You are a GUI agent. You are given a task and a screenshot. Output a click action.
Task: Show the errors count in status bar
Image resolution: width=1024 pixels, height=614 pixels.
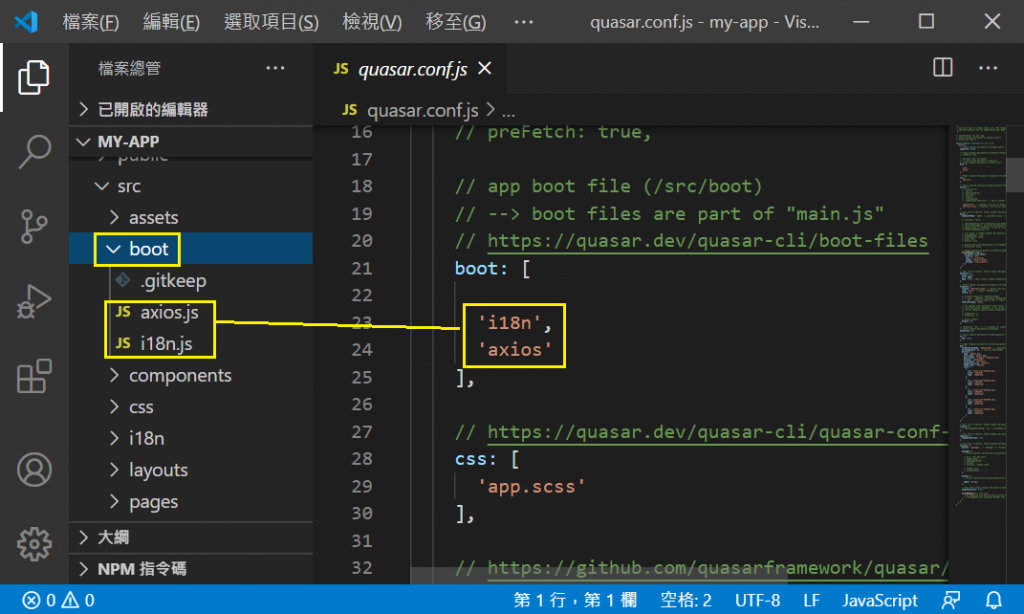(39, 600)
